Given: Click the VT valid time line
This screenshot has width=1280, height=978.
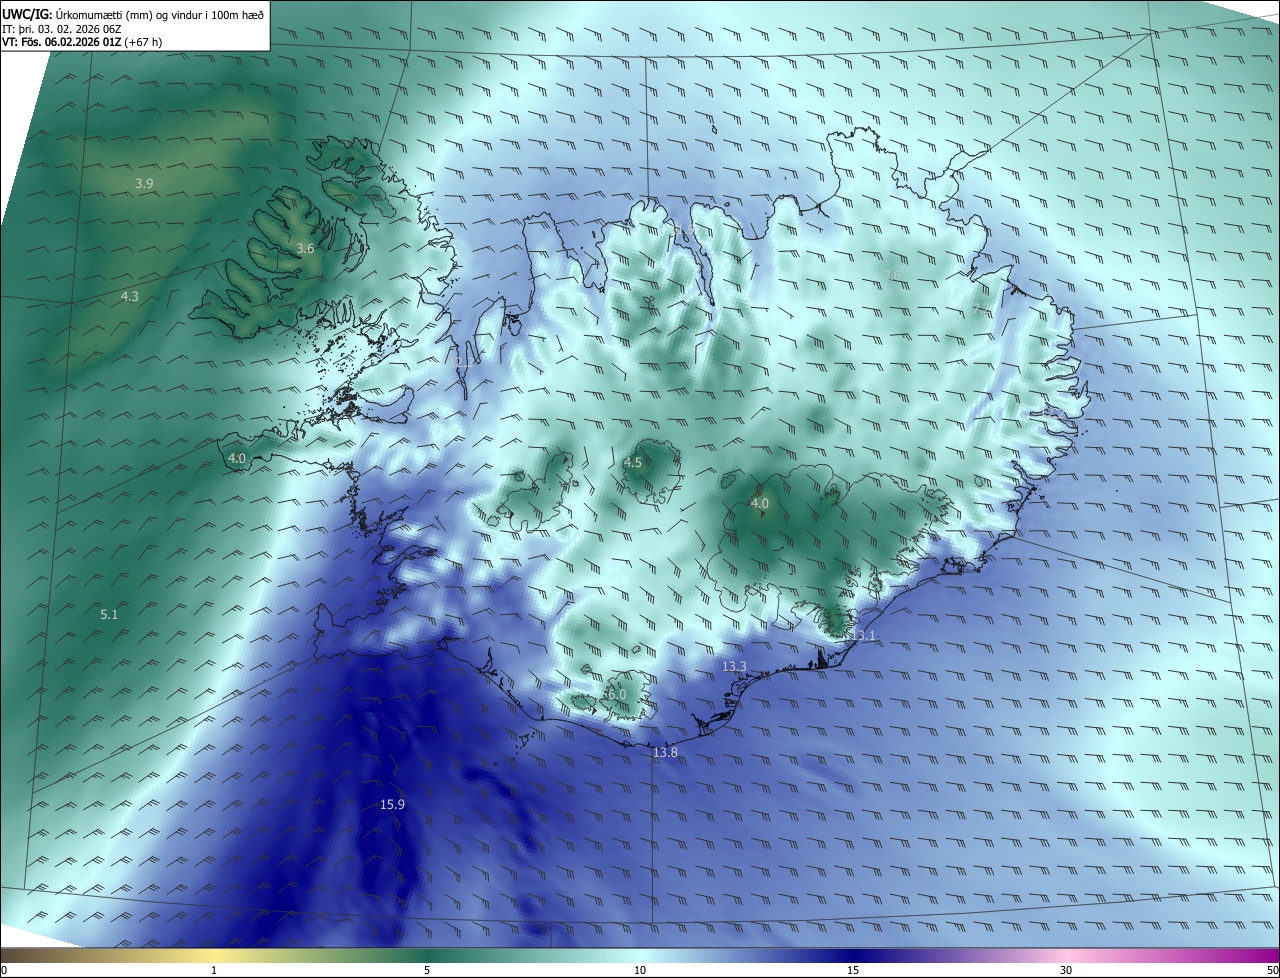Looking at the screenshot, I should [82, 42].
